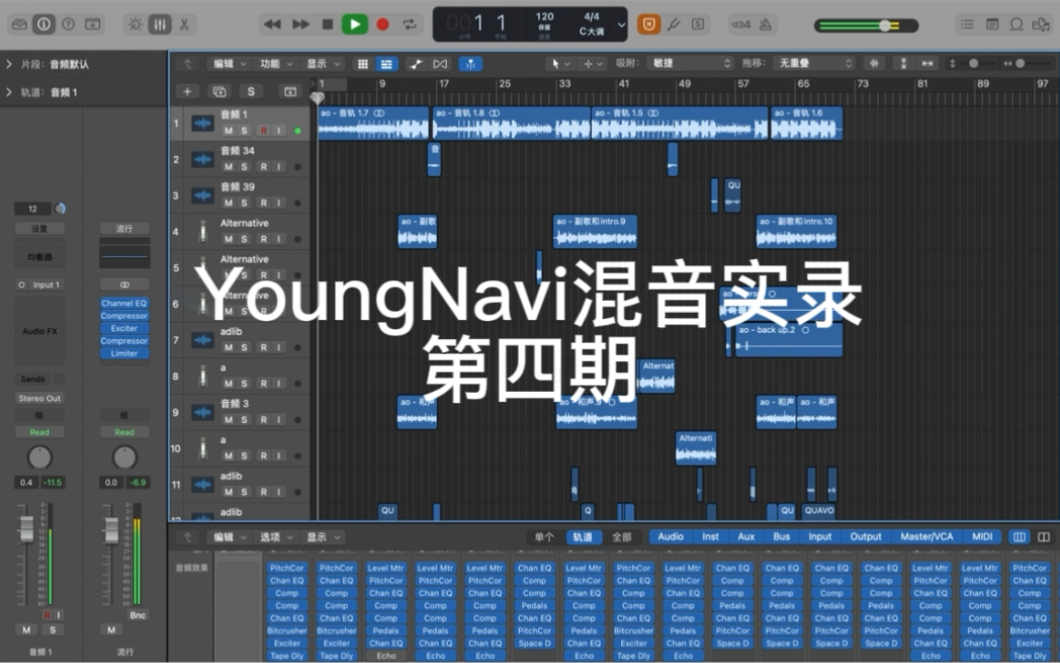Screen dimensions: 1060x663
Task: Click the horizontal zoom slider knob
Action: [x=1020, y=64]
